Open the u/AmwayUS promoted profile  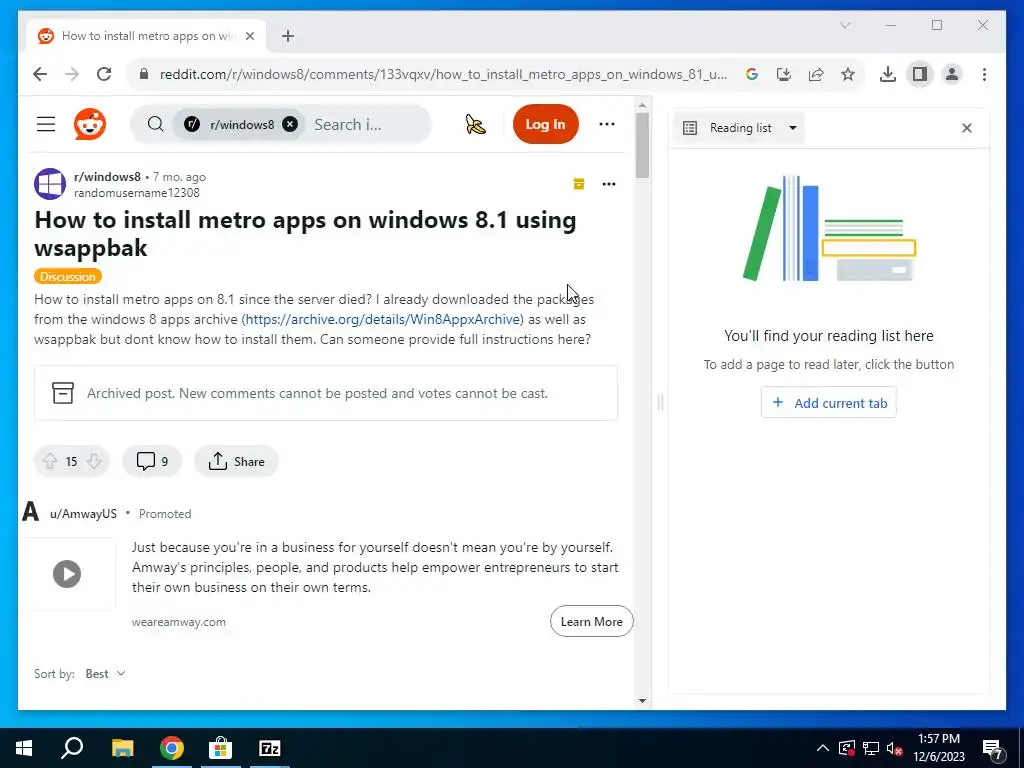click(84, 514)
